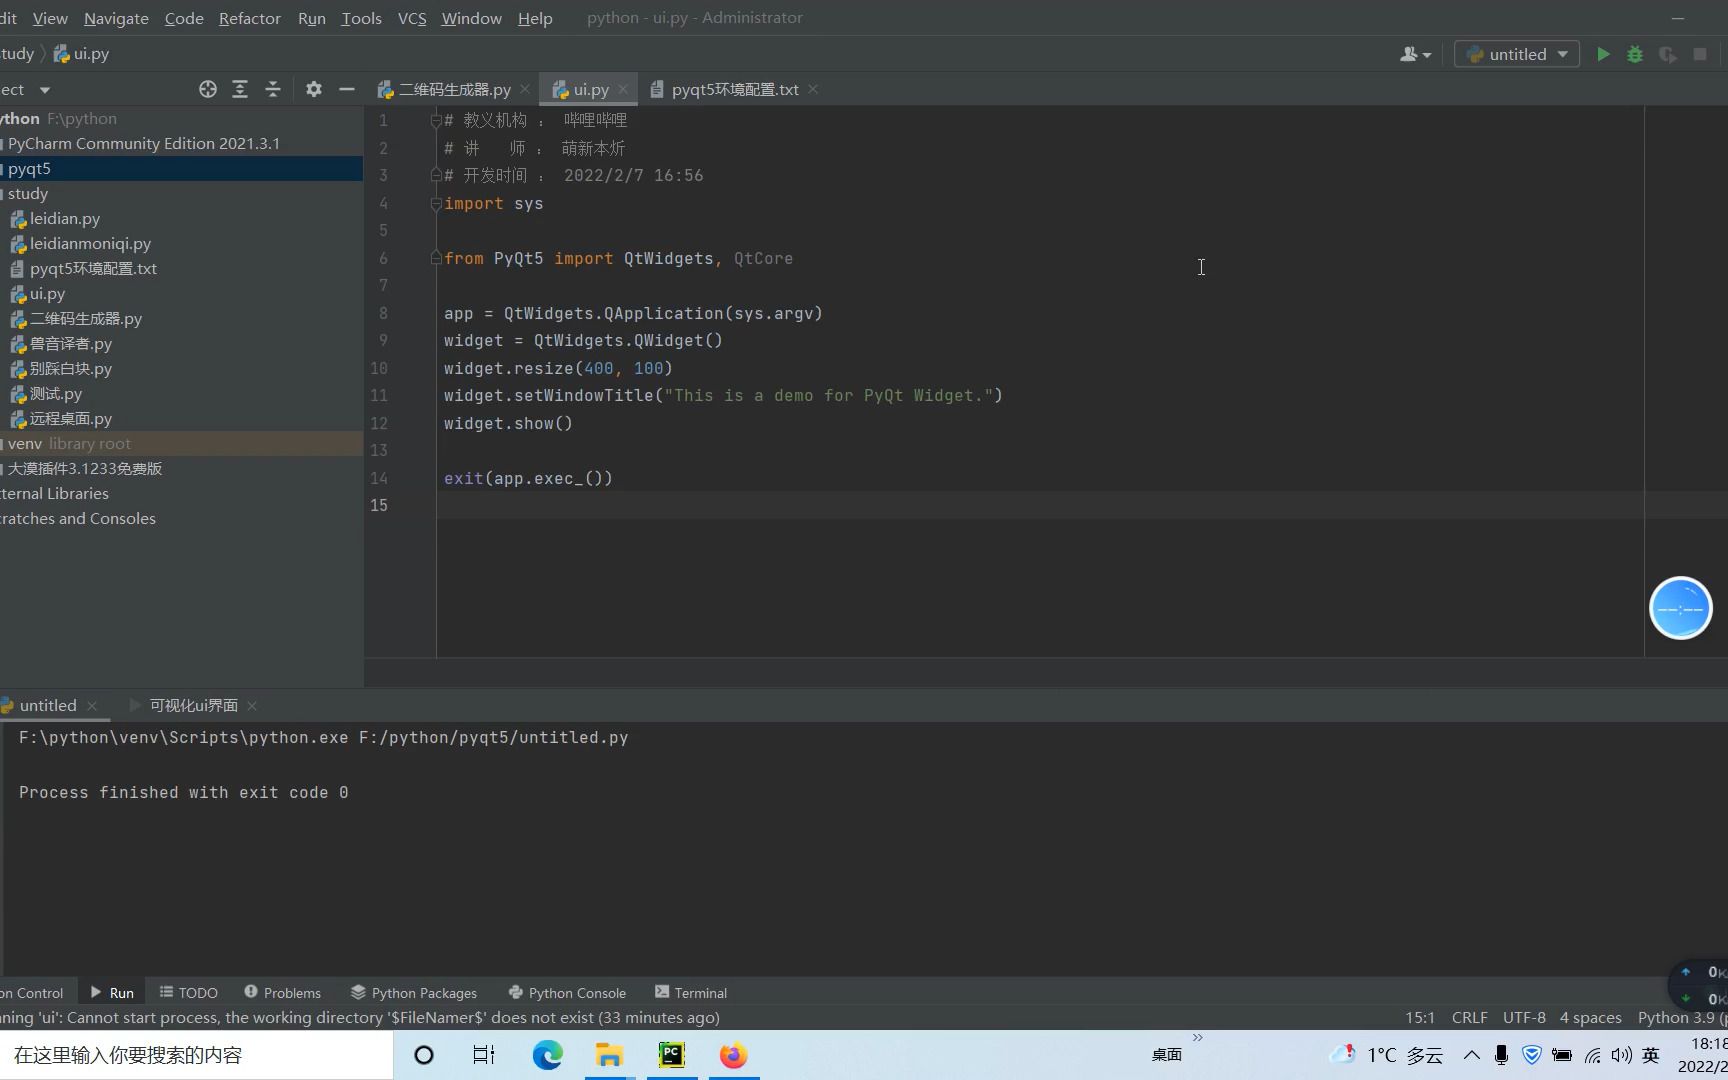Screen dimensions: 1728x1080
Task: Hide the Project tool window
Action: click(x=346, y=89)
